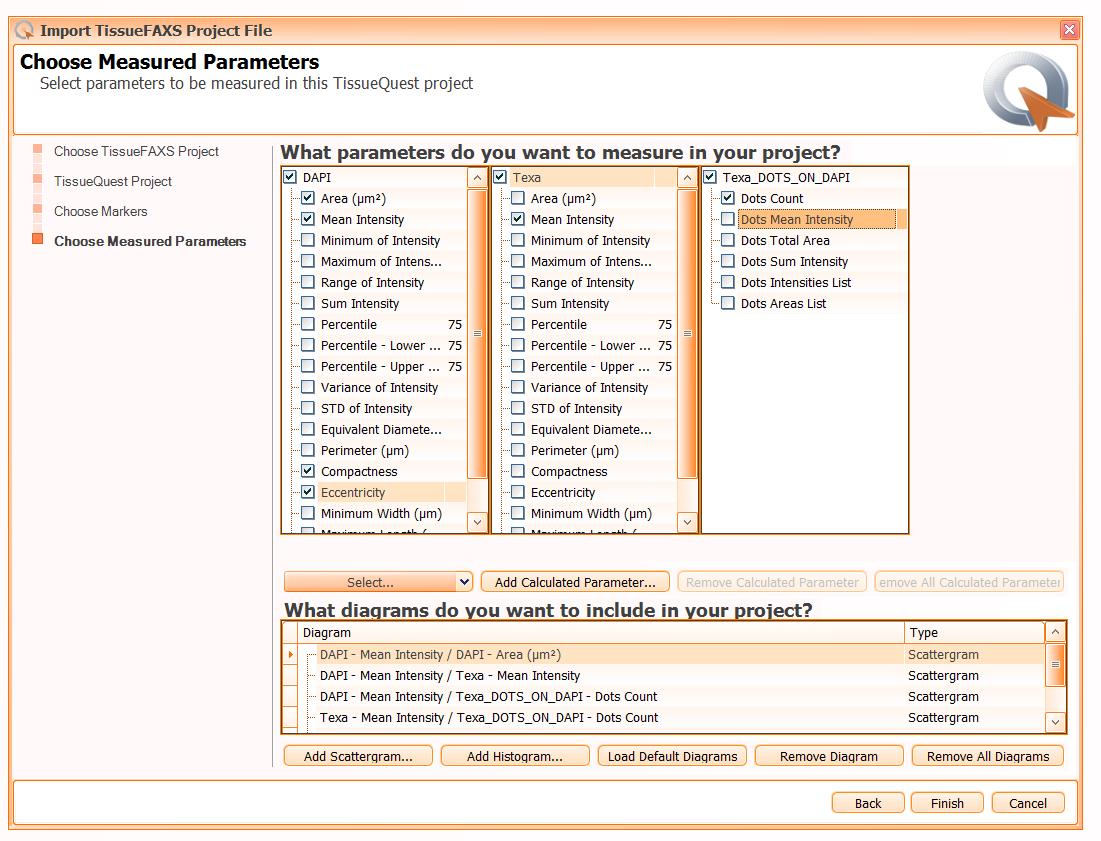Click the orange square beside Choose Measured Parameters
The image size is (1101, 841).
[x=38, y=239]
